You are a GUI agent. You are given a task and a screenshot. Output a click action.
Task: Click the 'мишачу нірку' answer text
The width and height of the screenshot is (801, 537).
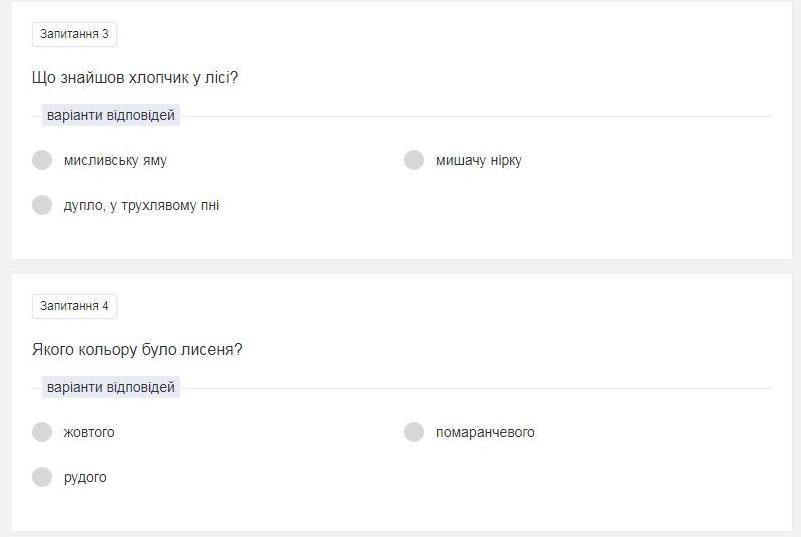[x=478, y=160]
